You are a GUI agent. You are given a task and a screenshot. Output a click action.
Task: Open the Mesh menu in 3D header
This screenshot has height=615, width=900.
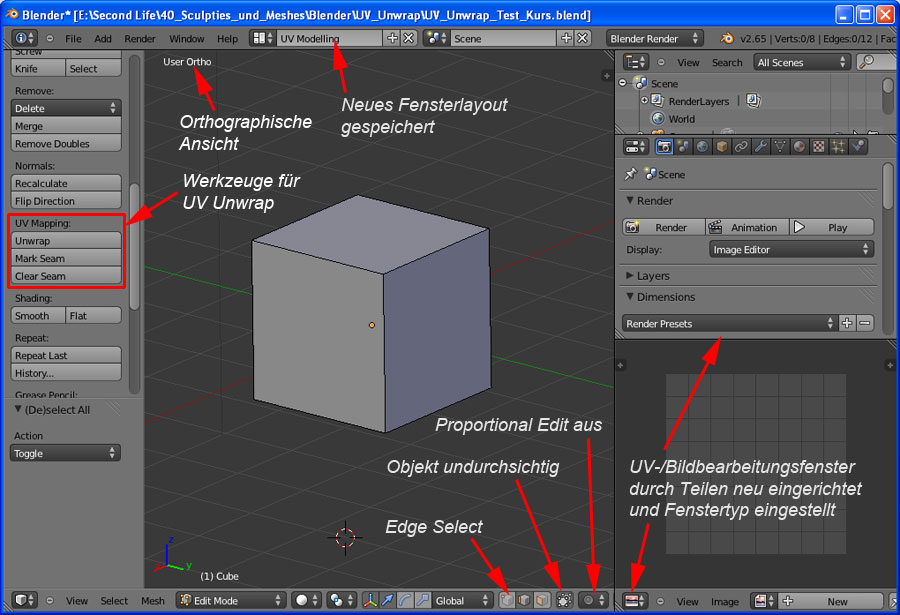pos(152,601)
